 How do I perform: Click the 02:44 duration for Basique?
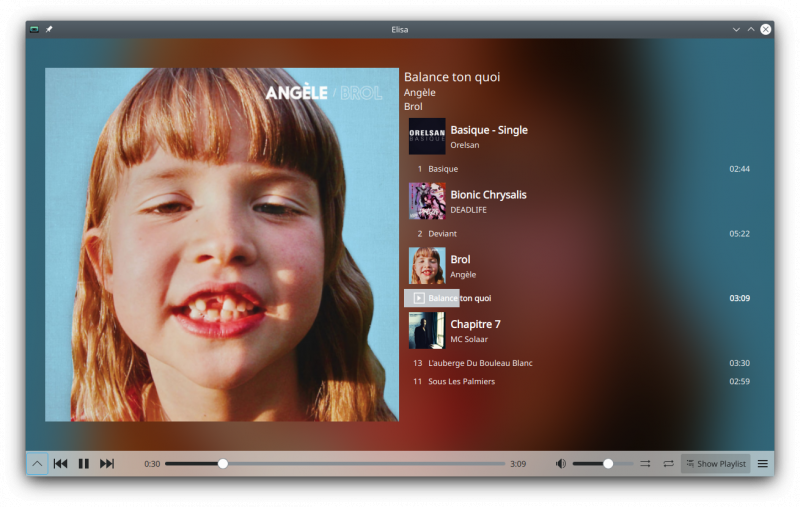click(x=739, y=169)
